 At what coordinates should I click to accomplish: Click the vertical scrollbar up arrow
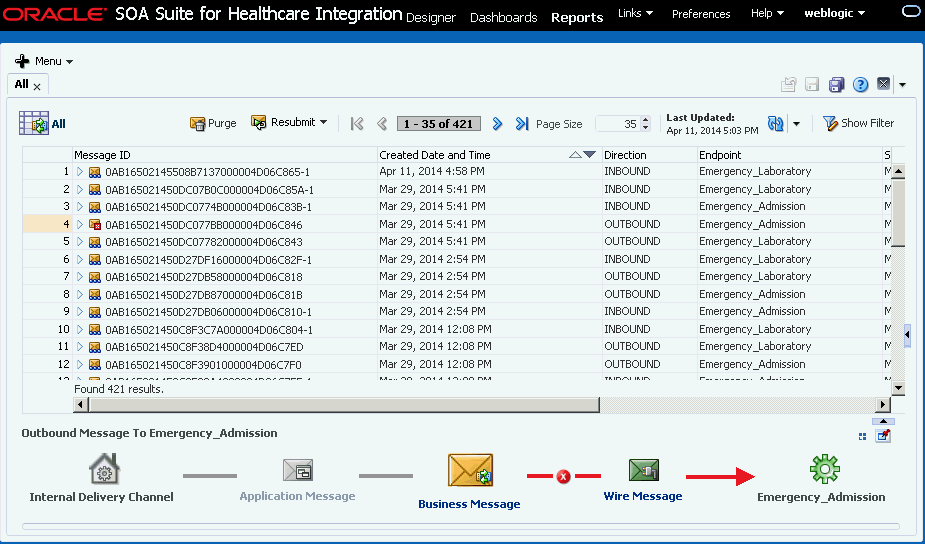(898, 172)
